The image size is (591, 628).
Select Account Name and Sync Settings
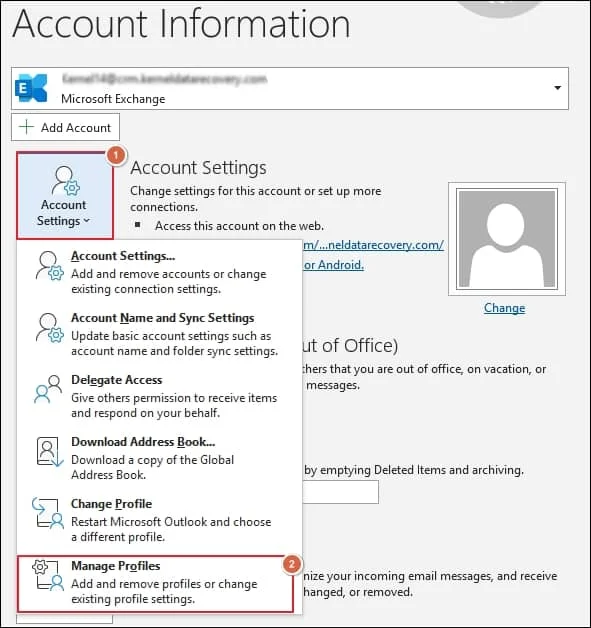[159, 334]
